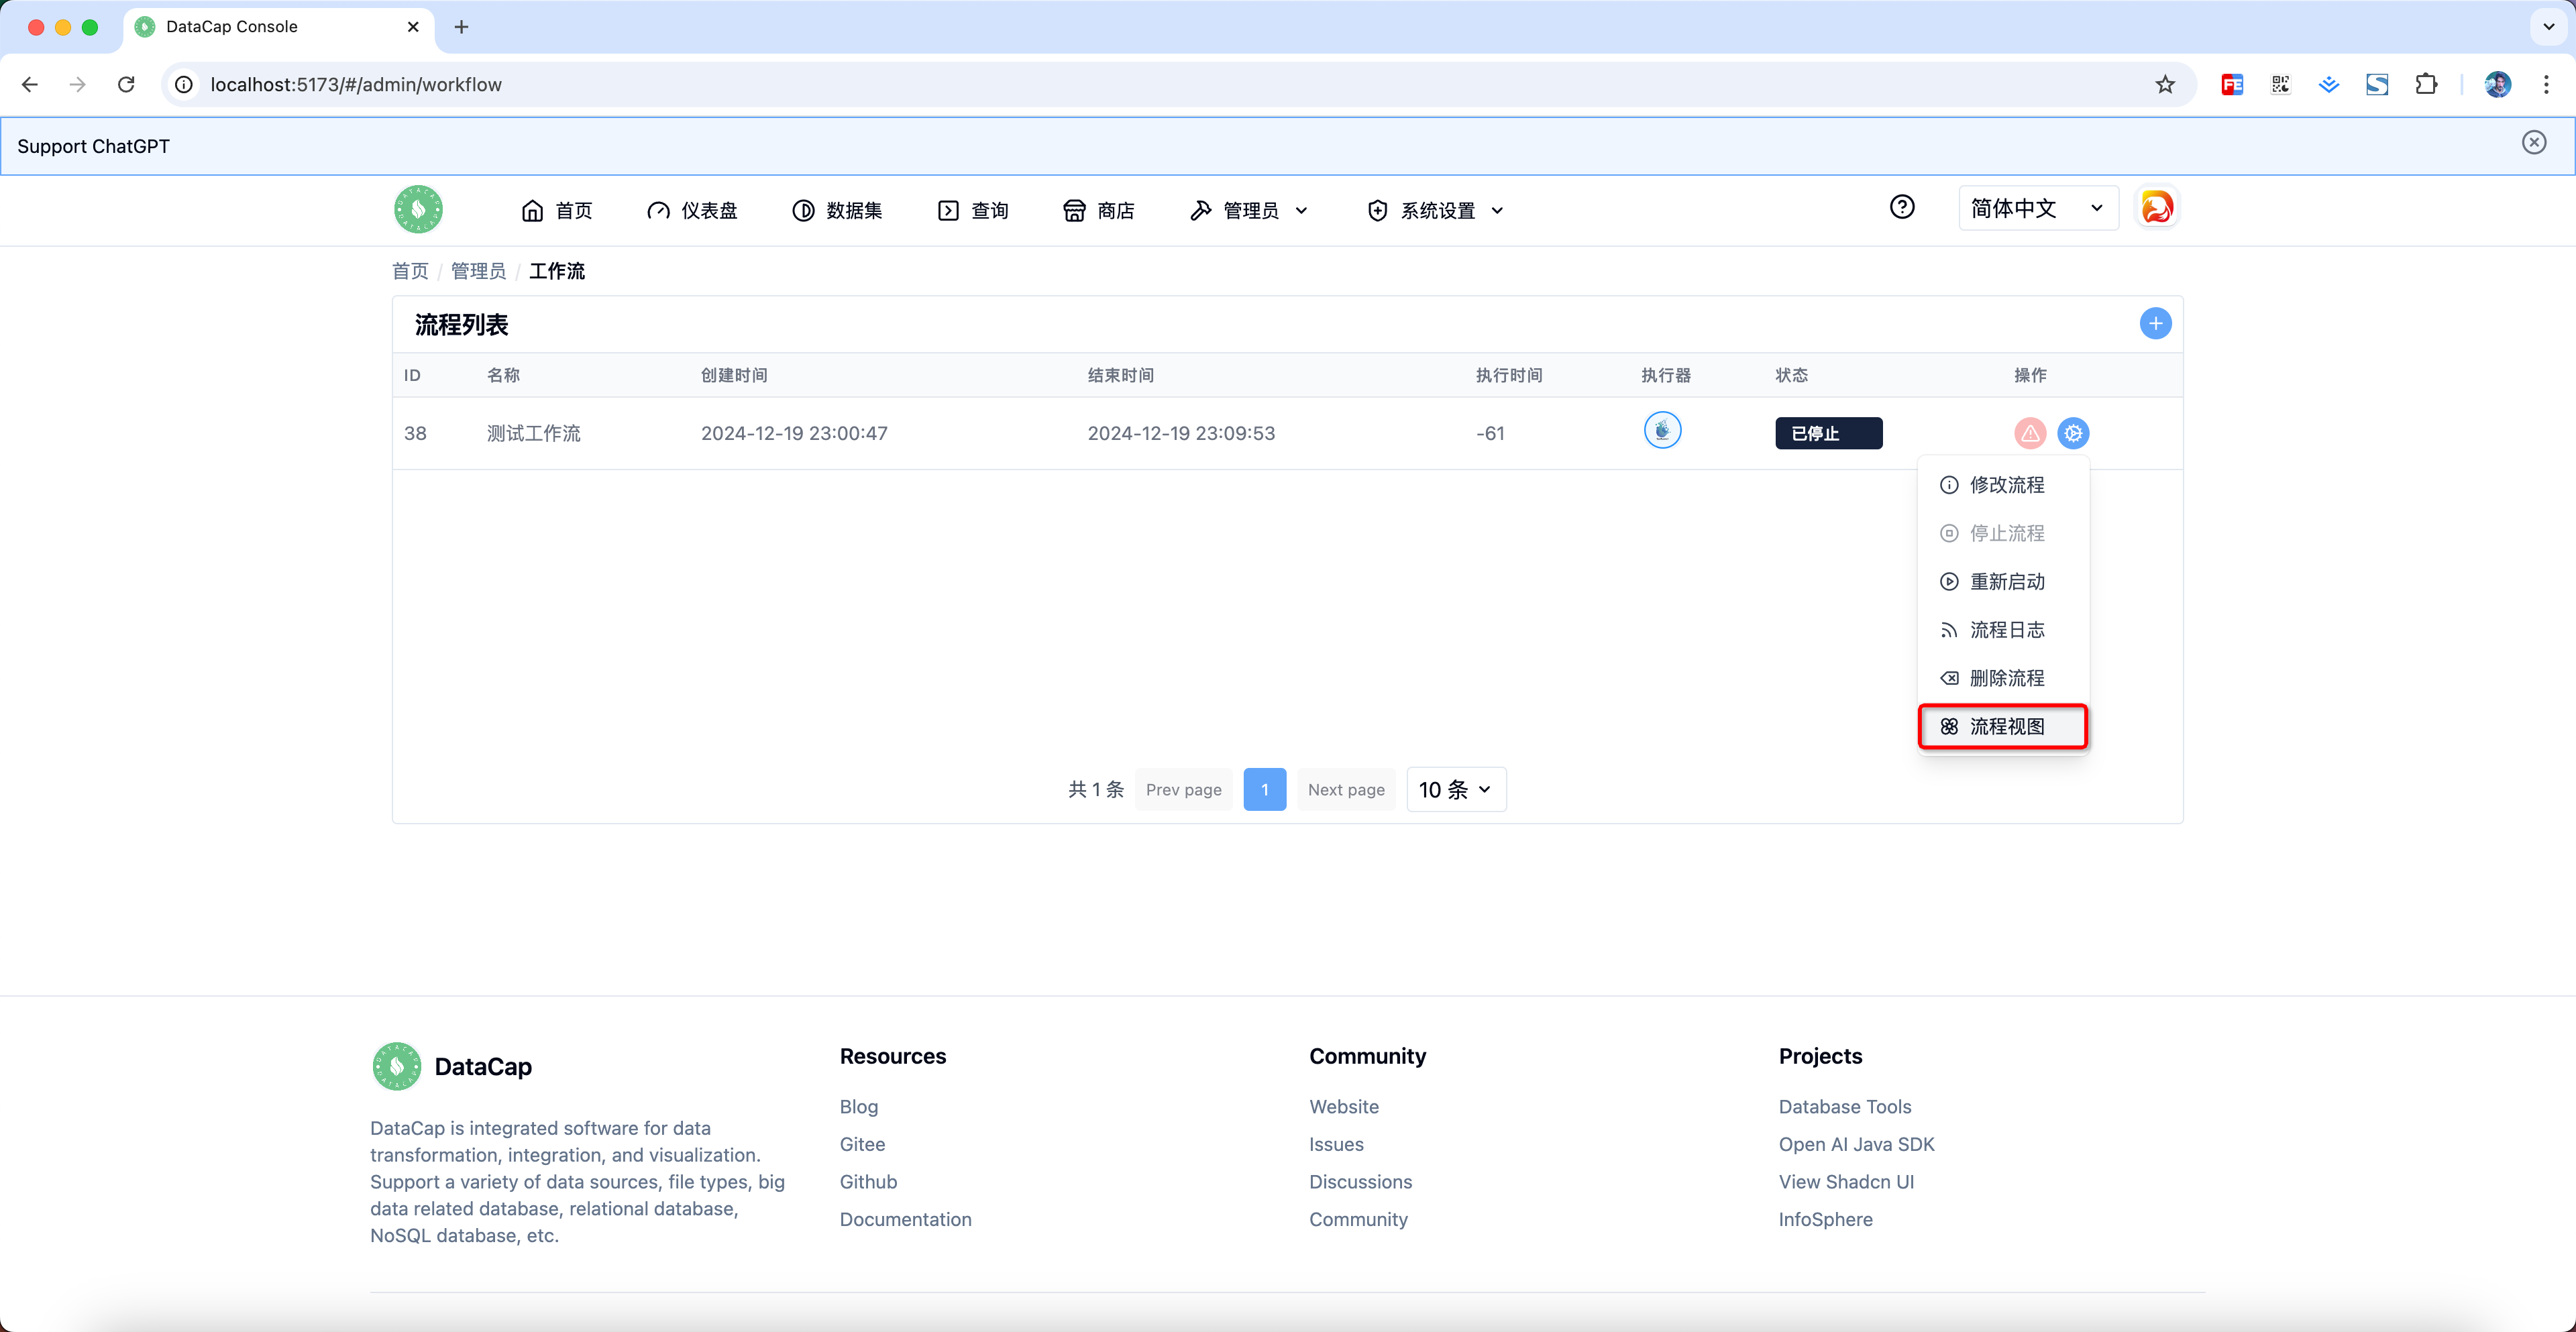Image resolution: width=2576 pixels, height=1332 pixels.
Task: Click the 管理员 breadcrumb link
Action: tap(478, 271)
